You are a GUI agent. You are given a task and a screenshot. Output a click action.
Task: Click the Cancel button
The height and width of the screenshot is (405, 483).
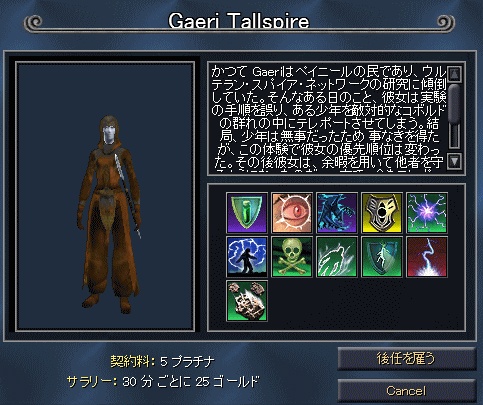pyautogui.click(x=406, y=390)
